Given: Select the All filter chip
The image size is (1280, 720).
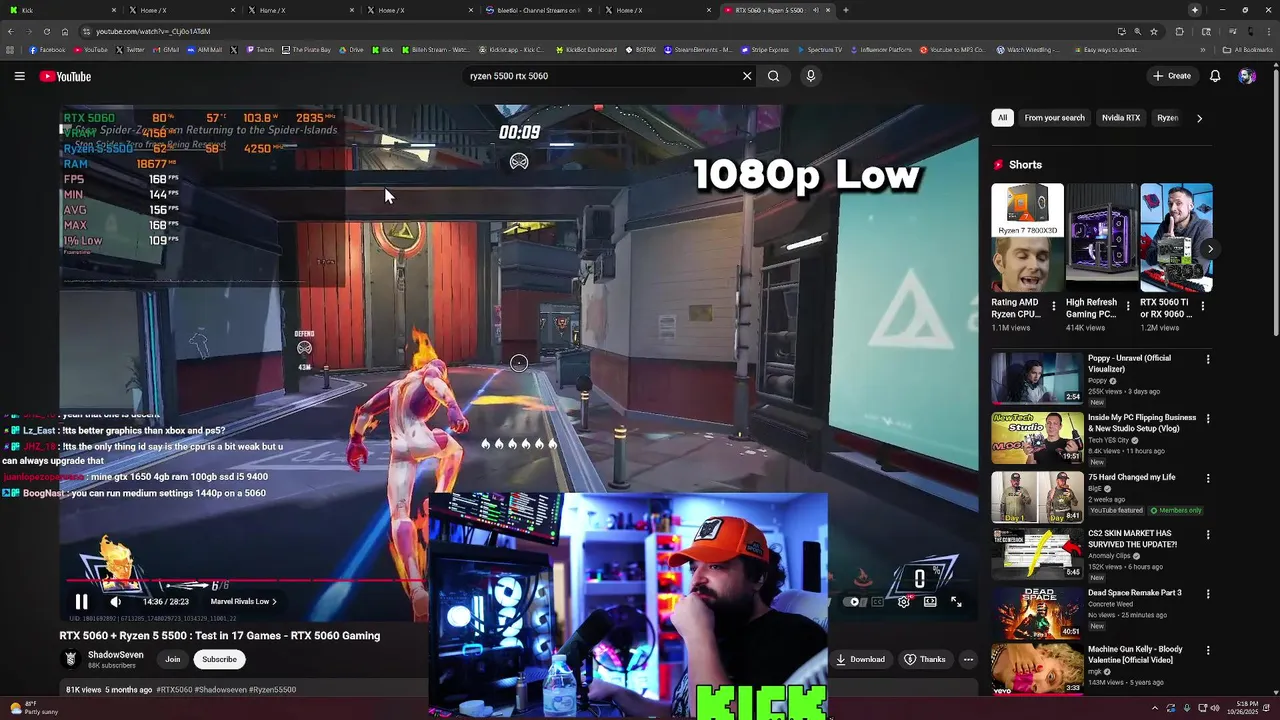Looking at the screenshot, I should [1002, 118].
